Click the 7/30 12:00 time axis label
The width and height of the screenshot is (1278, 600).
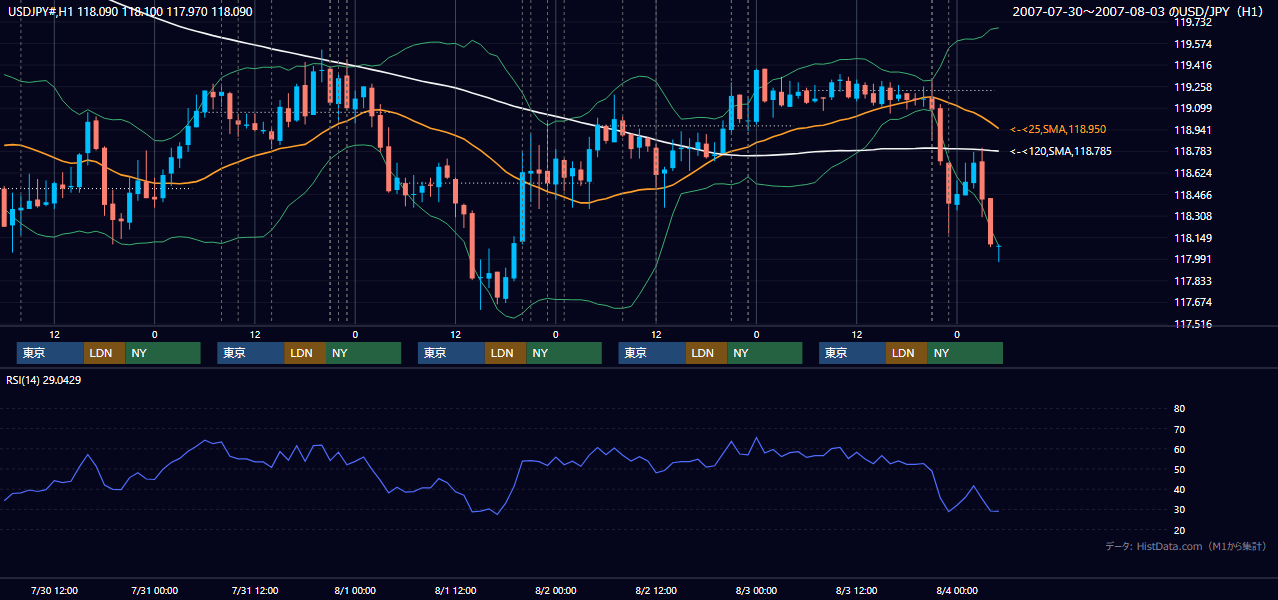[55, 590]
